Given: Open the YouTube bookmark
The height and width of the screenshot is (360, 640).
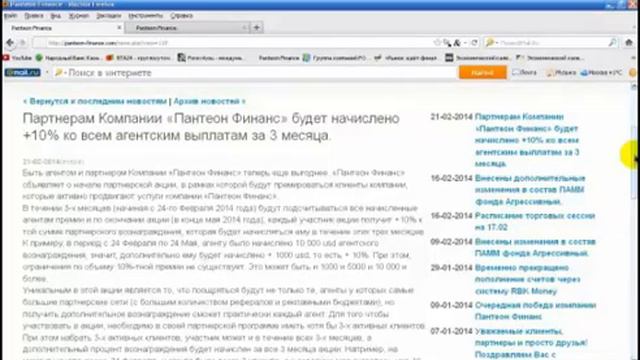Looking at the screenshot, I should pyautogui.click(x=17, y=58).
